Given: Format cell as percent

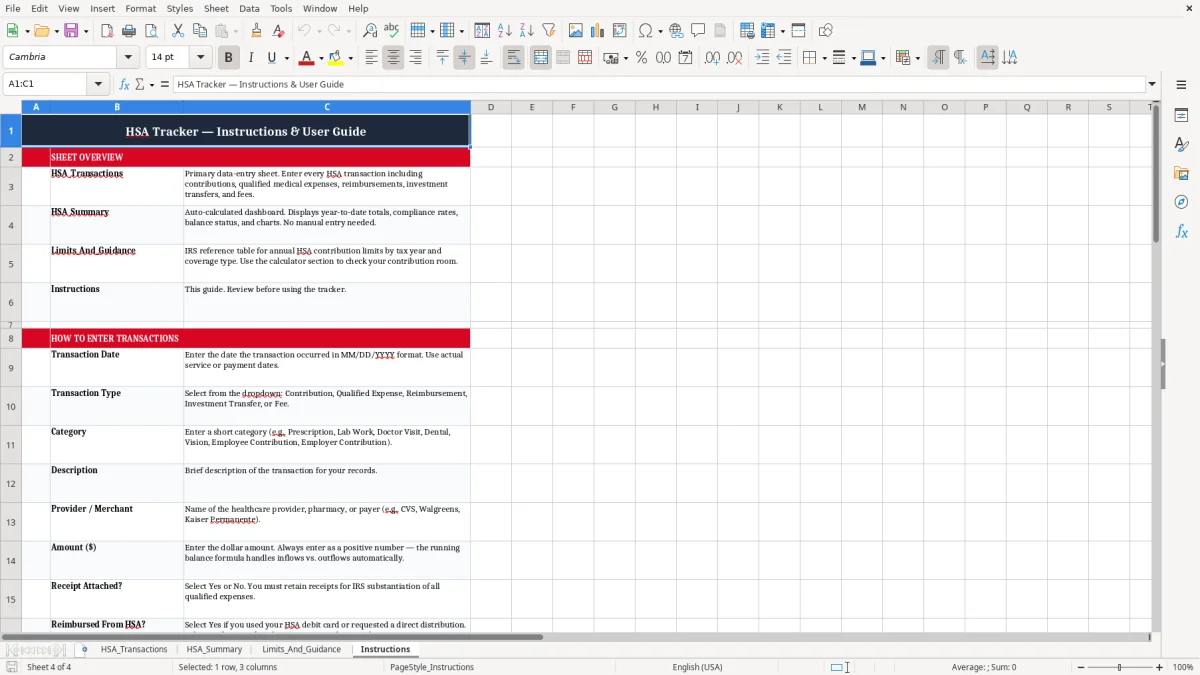Looking at the screenshot, I should 641,58.
